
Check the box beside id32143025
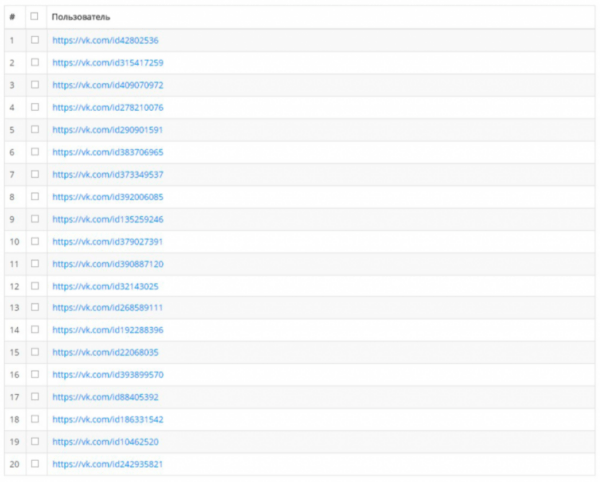pyautogui.click(x=35, y=286)
